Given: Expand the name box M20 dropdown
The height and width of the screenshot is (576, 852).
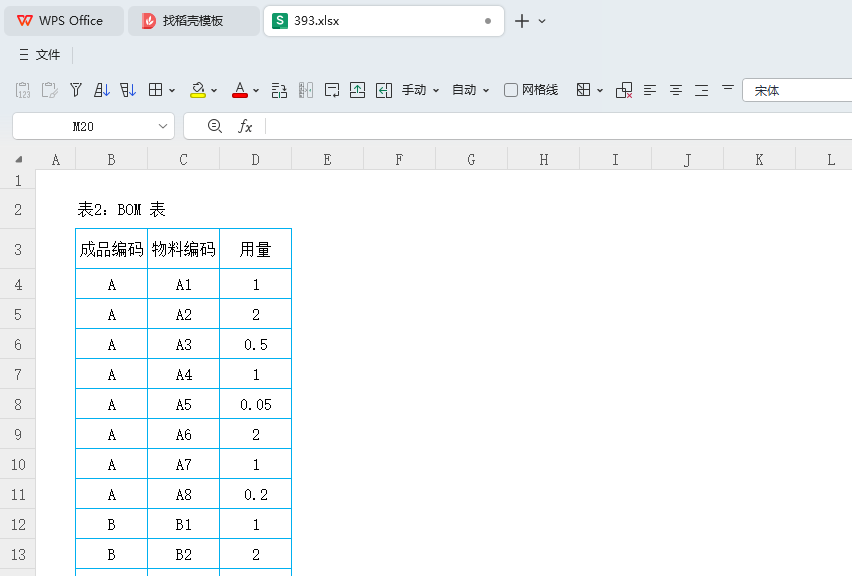Looking at the screenshot, I should [162, 127].
